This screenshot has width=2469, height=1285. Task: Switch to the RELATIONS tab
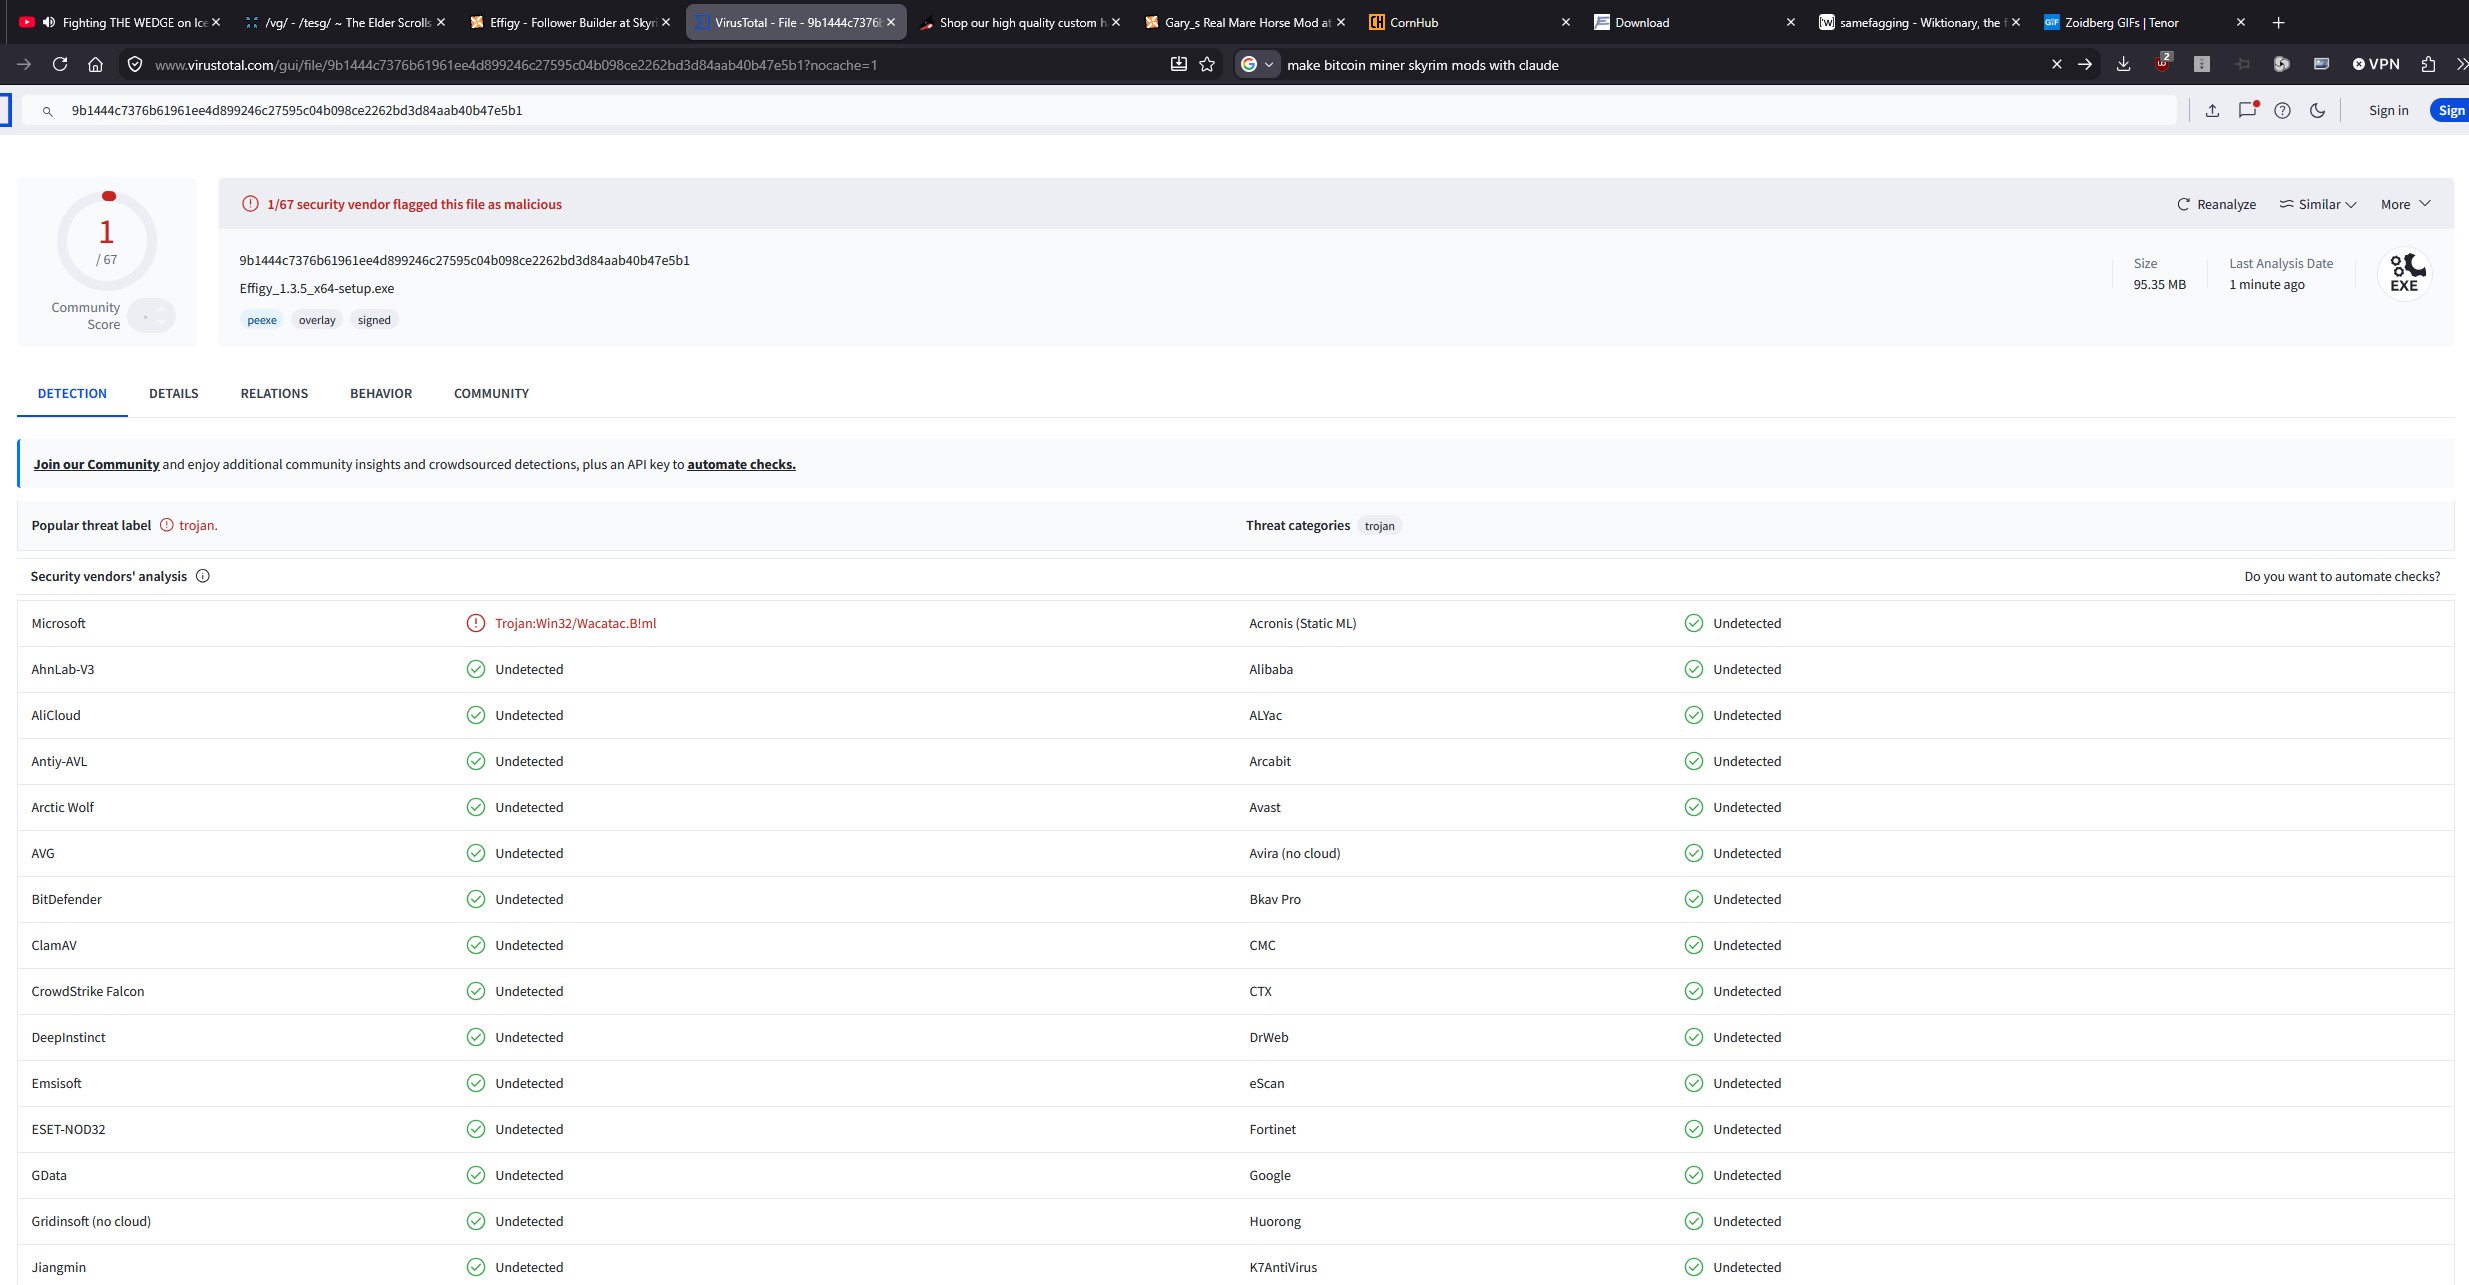(x=274, y=393)
